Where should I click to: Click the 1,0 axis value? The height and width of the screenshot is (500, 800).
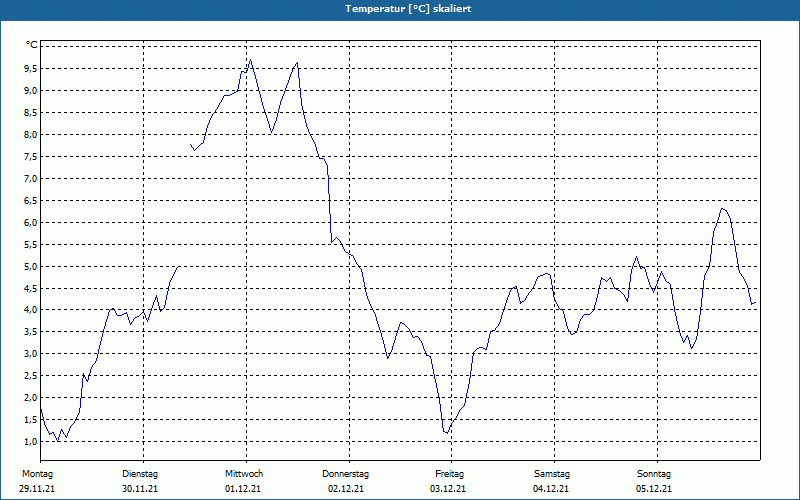coord(31,441)
